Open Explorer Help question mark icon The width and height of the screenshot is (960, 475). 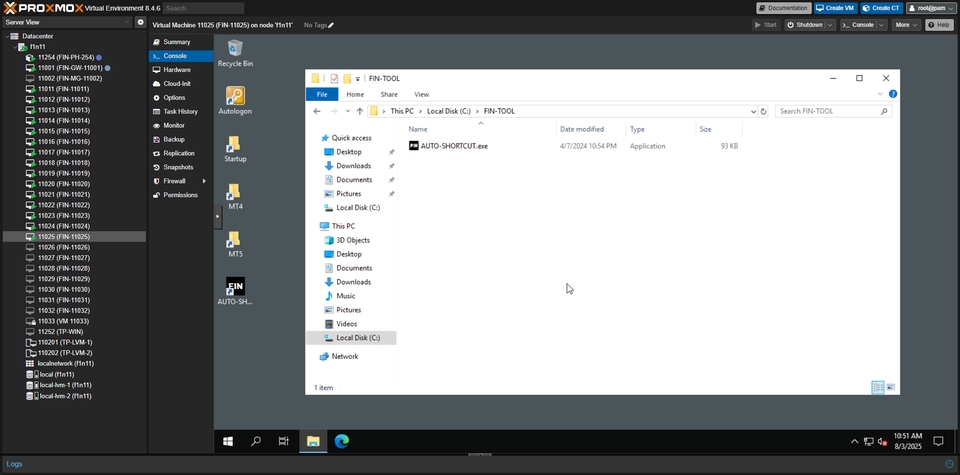click(893, 94)
